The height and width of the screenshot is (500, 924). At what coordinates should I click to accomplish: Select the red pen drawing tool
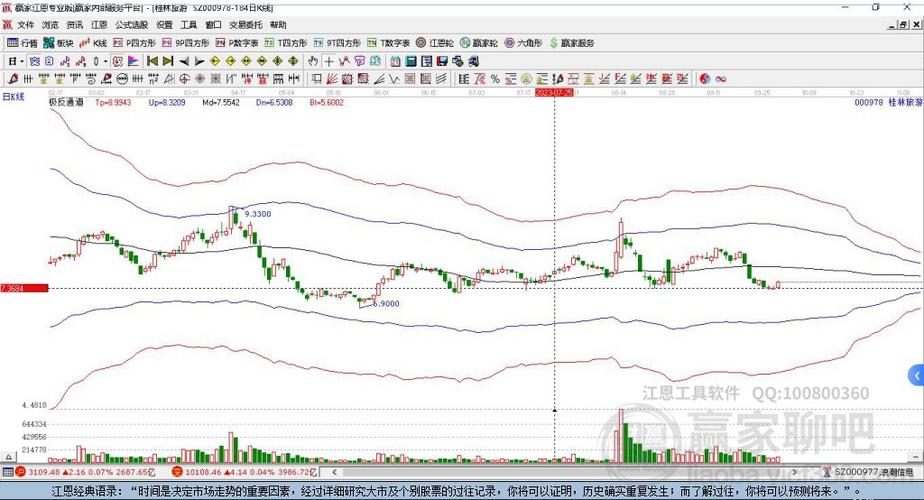[12, 78]
